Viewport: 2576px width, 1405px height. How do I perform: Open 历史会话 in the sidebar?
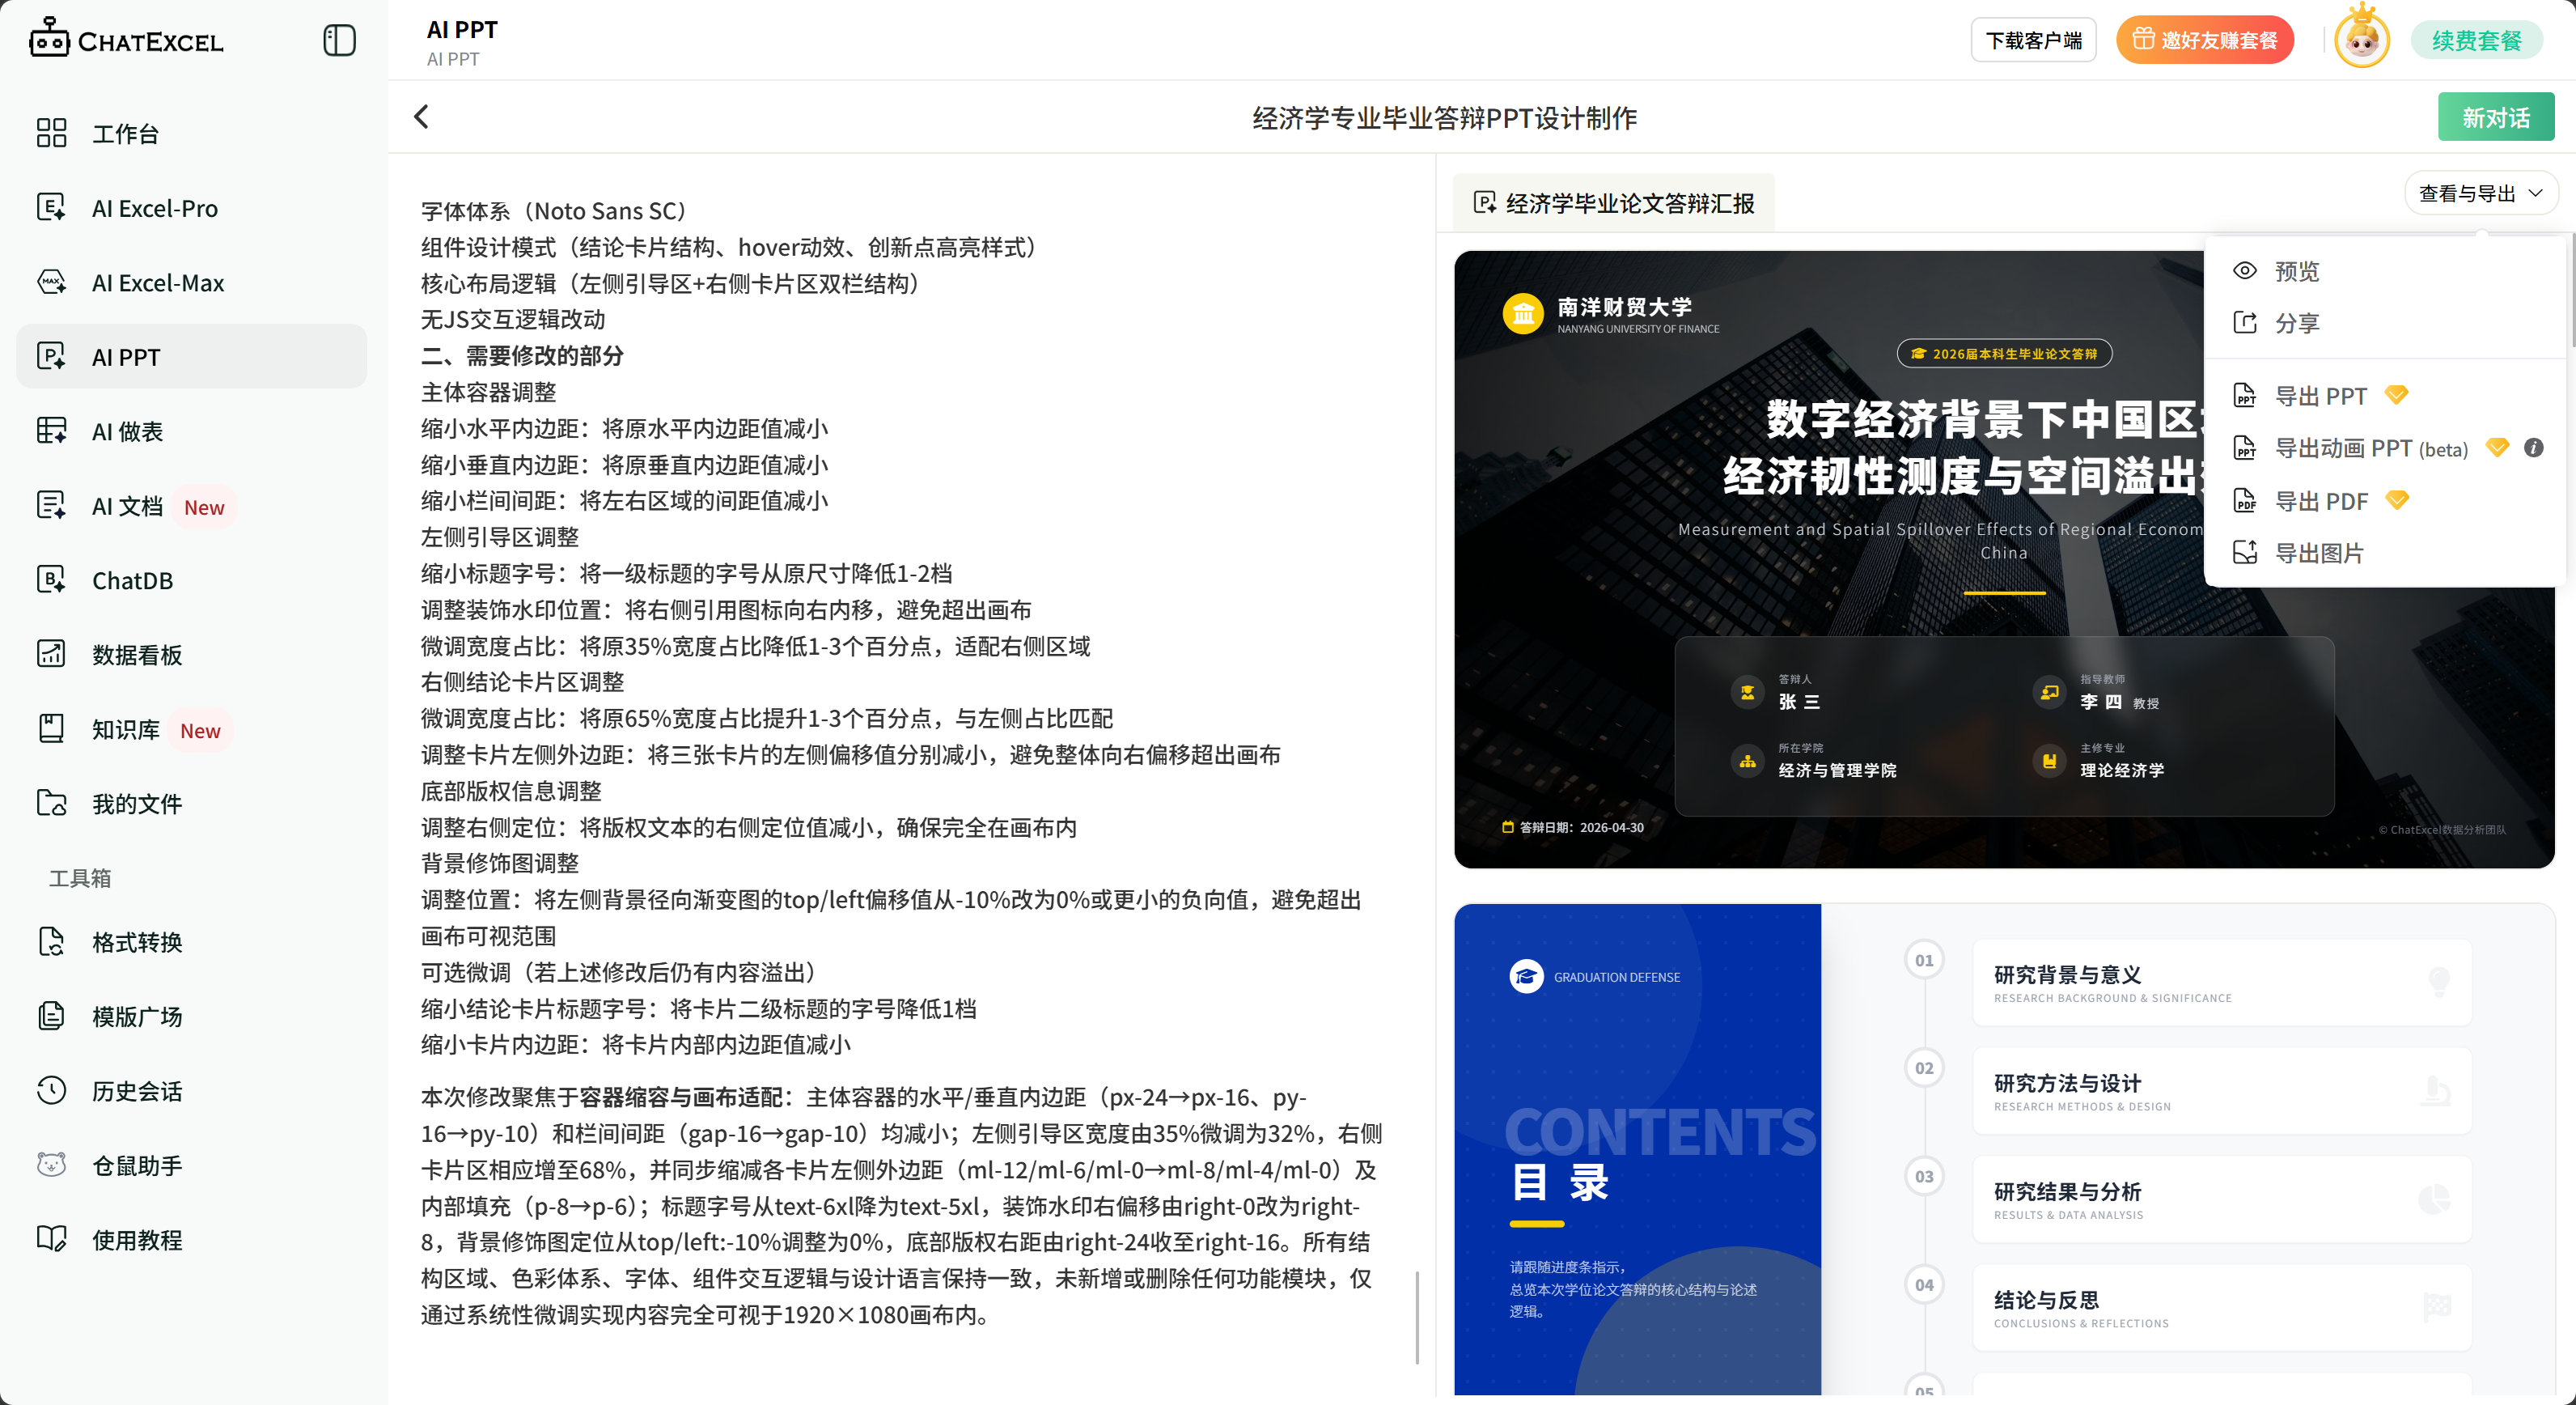pyautogui.click(x=192, y=1091)
